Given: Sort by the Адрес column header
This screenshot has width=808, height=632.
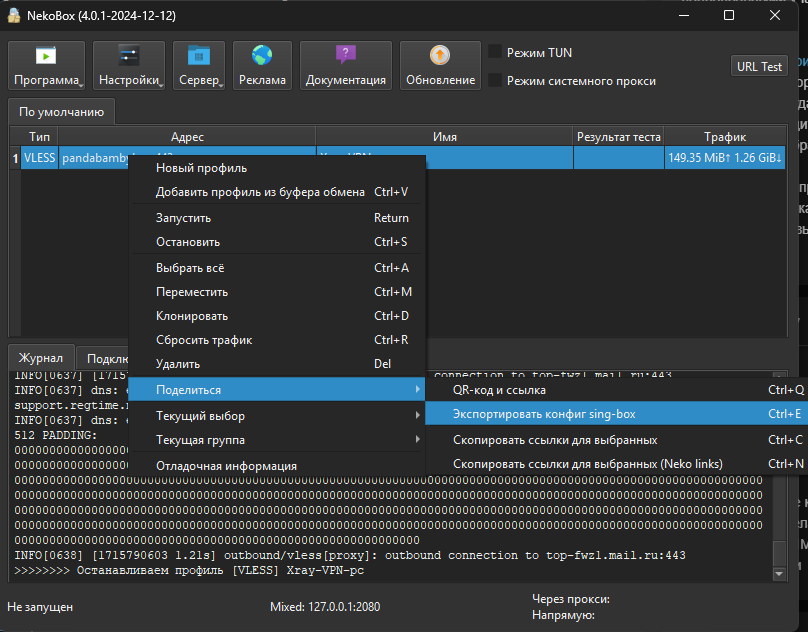Looking at the screenshot, I should click(187, 137).
